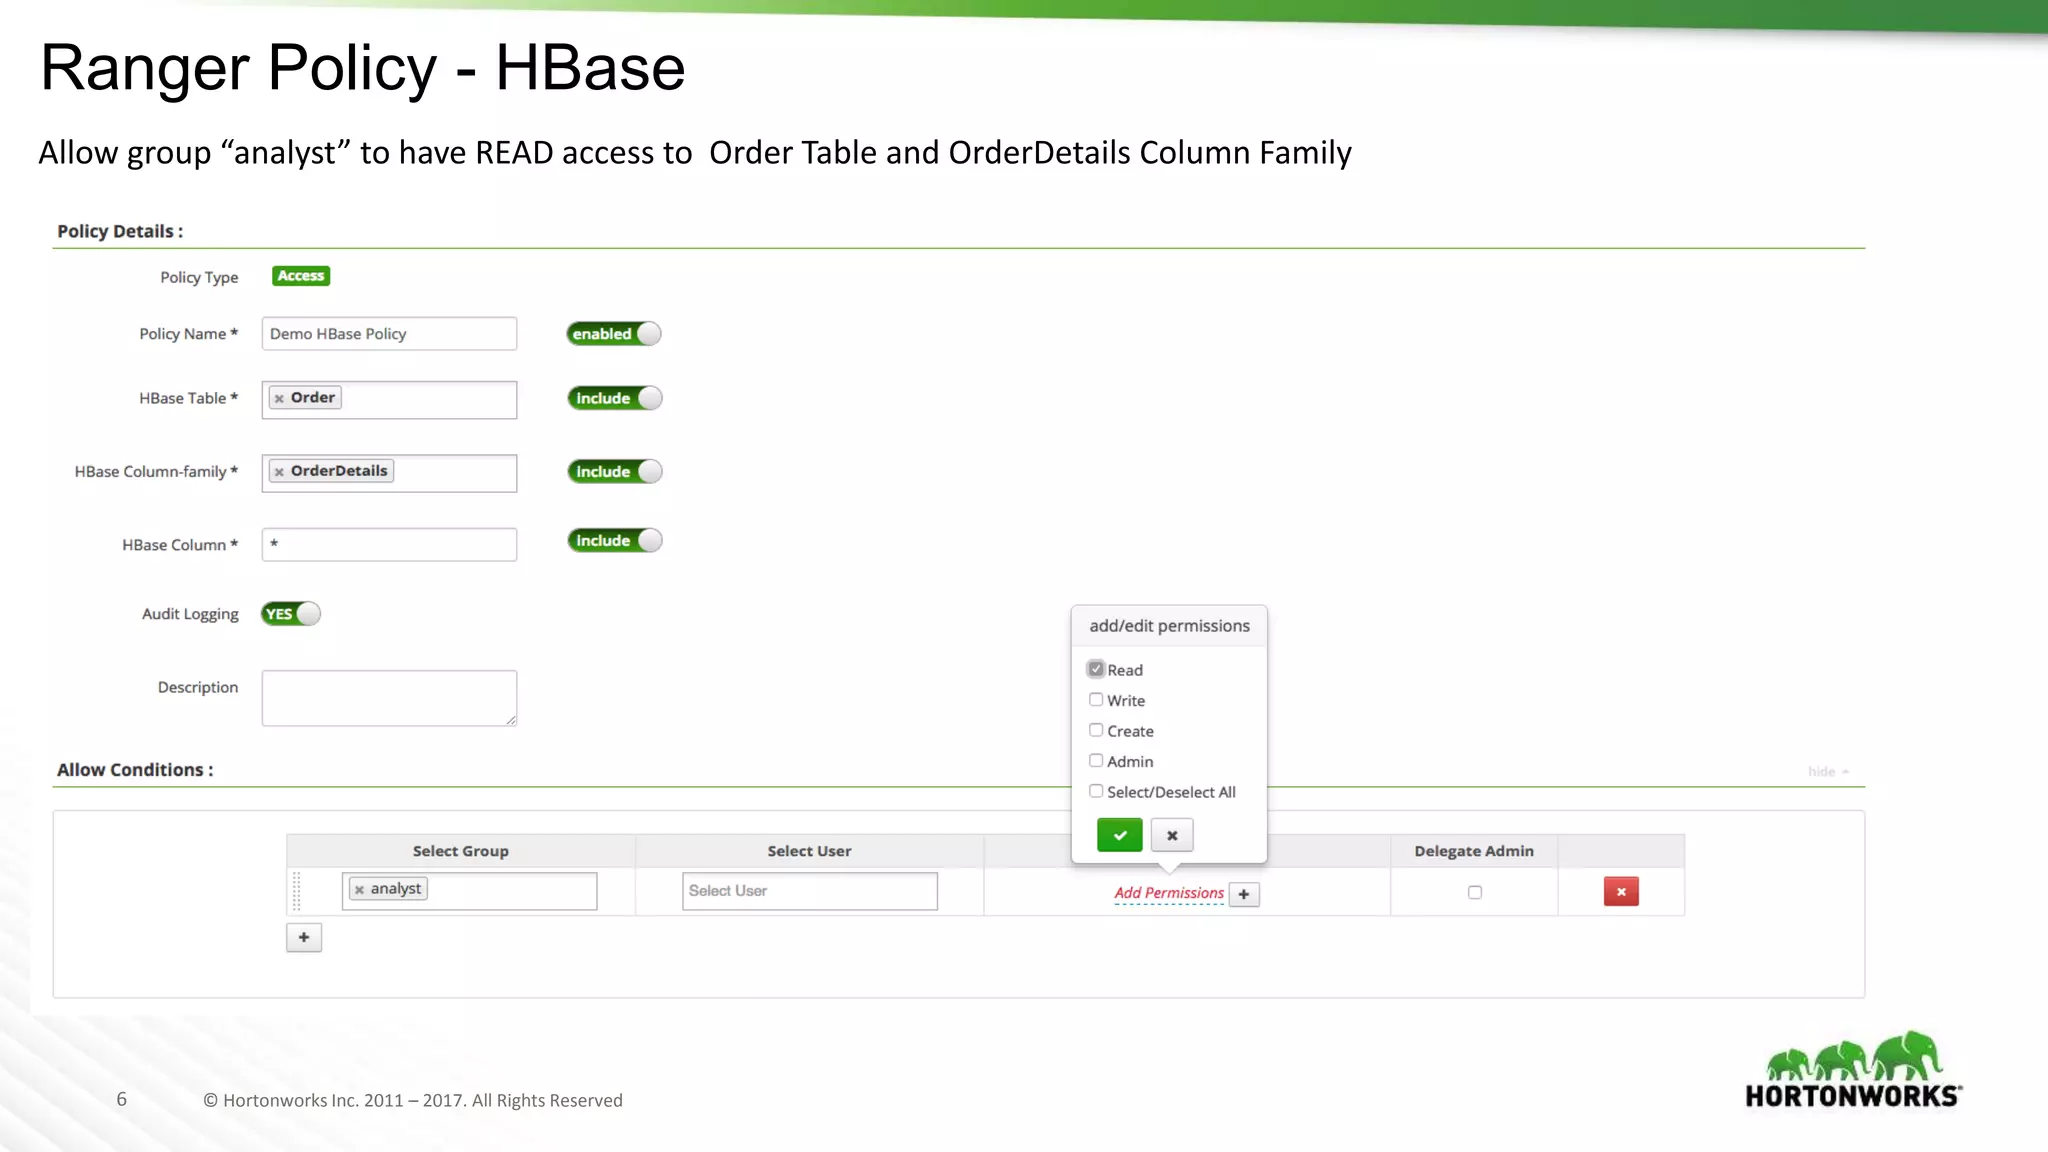This screenshot has width=2048, height=1152.
Task: Toggle include switch for HBase Table
Action: pos(615,398)
